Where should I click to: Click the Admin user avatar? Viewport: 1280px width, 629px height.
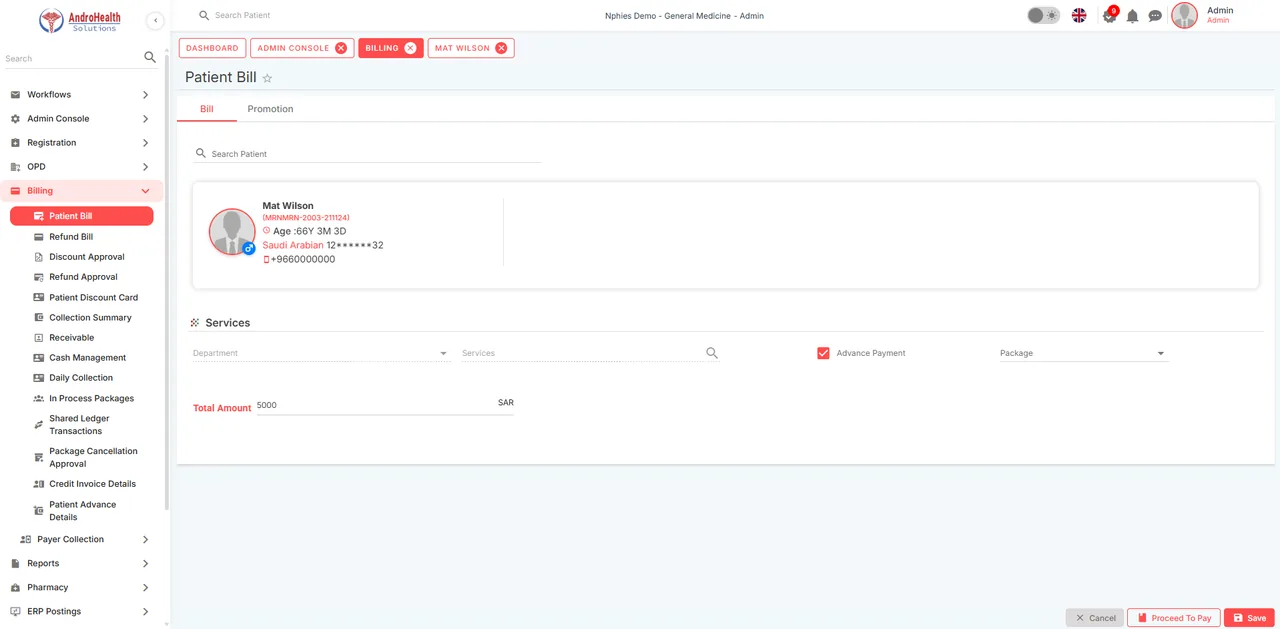(1185, 15)
